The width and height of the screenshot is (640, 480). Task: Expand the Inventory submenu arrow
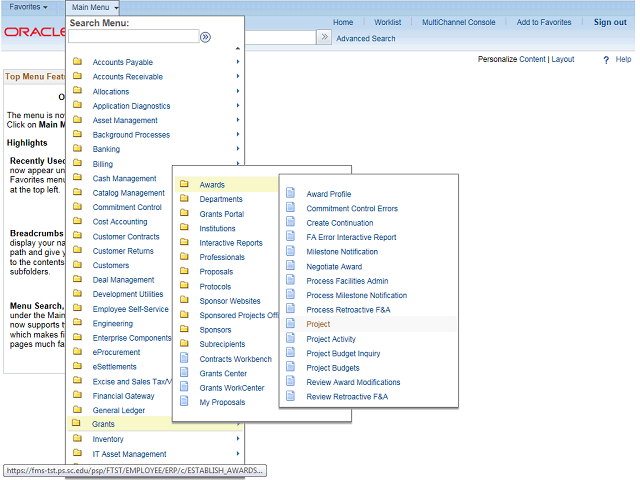[238, 439]
